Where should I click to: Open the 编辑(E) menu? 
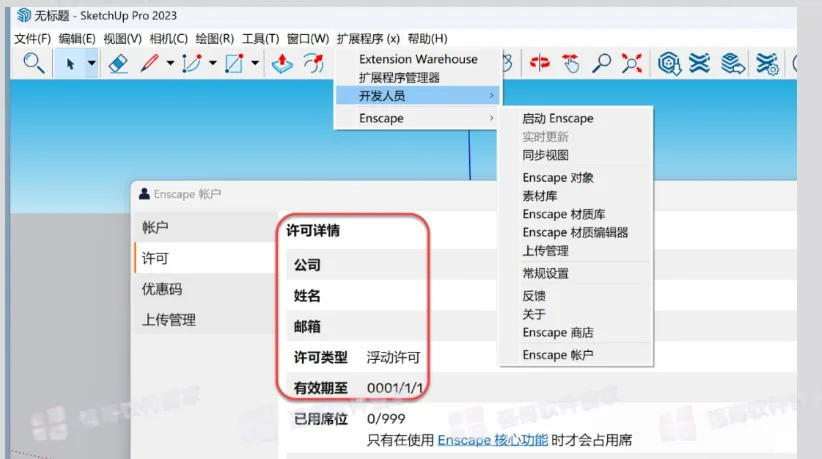(77, 39)
